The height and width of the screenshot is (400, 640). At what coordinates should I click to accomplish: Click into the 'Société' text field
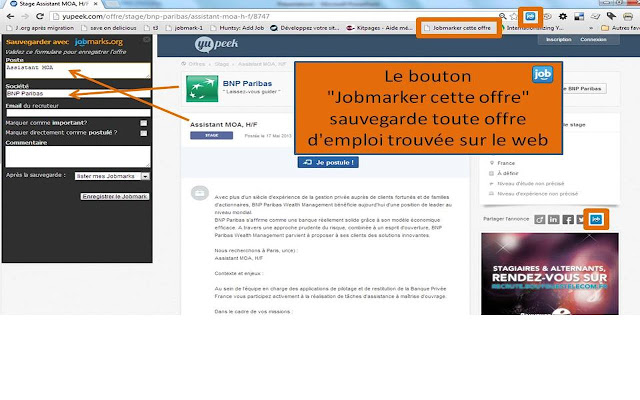[x=78, y=93]
